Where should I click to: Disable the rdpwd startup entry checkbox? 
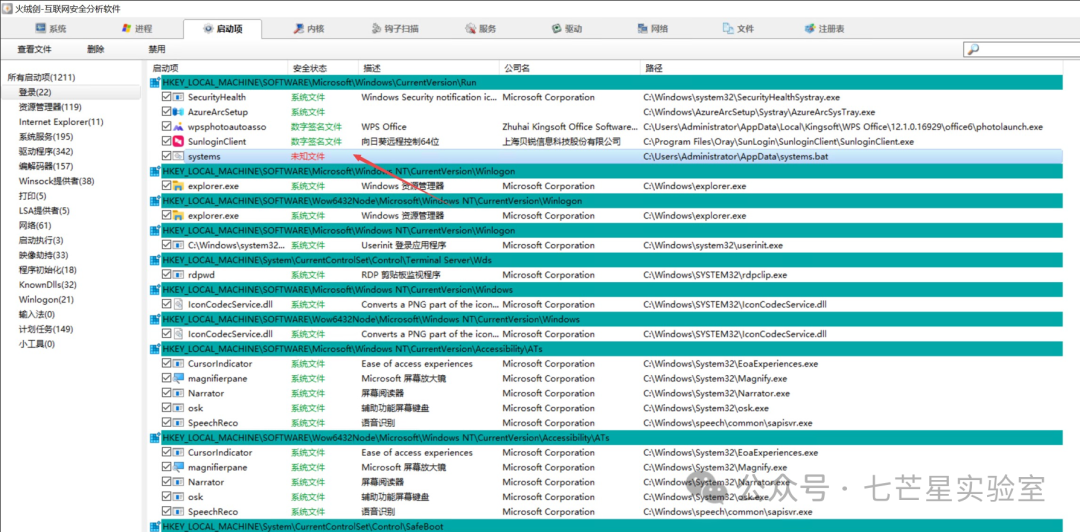[166, 275]
